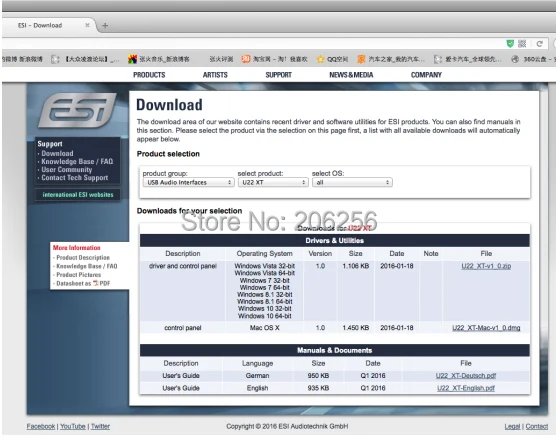Open the Twitter footer link
The width and height of the screenshot is (556, 441).
(x=100, y=426)
